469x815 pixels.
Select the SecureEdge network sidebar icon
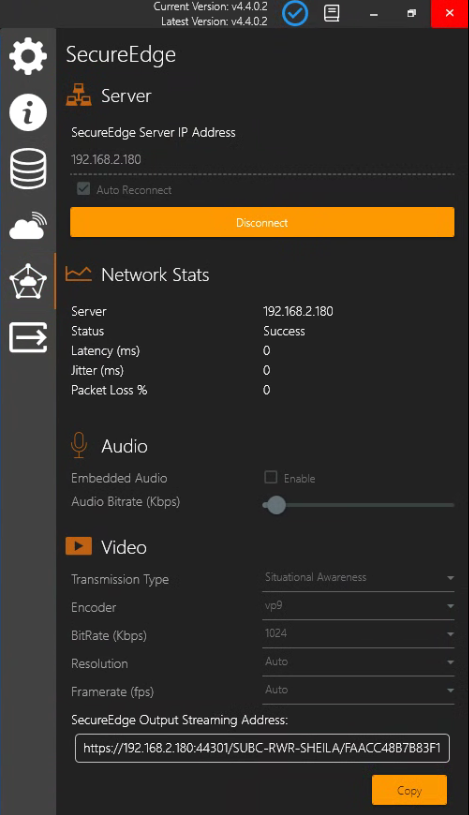tap(28, 281)
